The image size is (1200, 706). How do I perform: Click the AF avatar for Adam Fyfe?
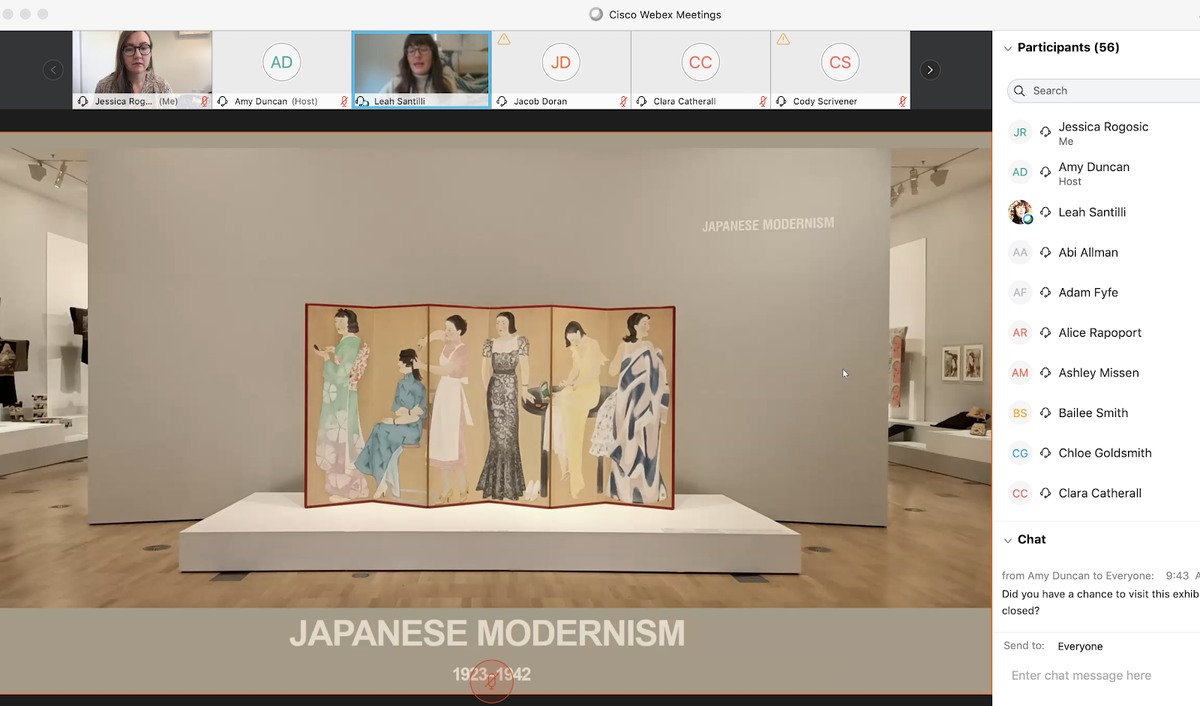point(1020,292)
